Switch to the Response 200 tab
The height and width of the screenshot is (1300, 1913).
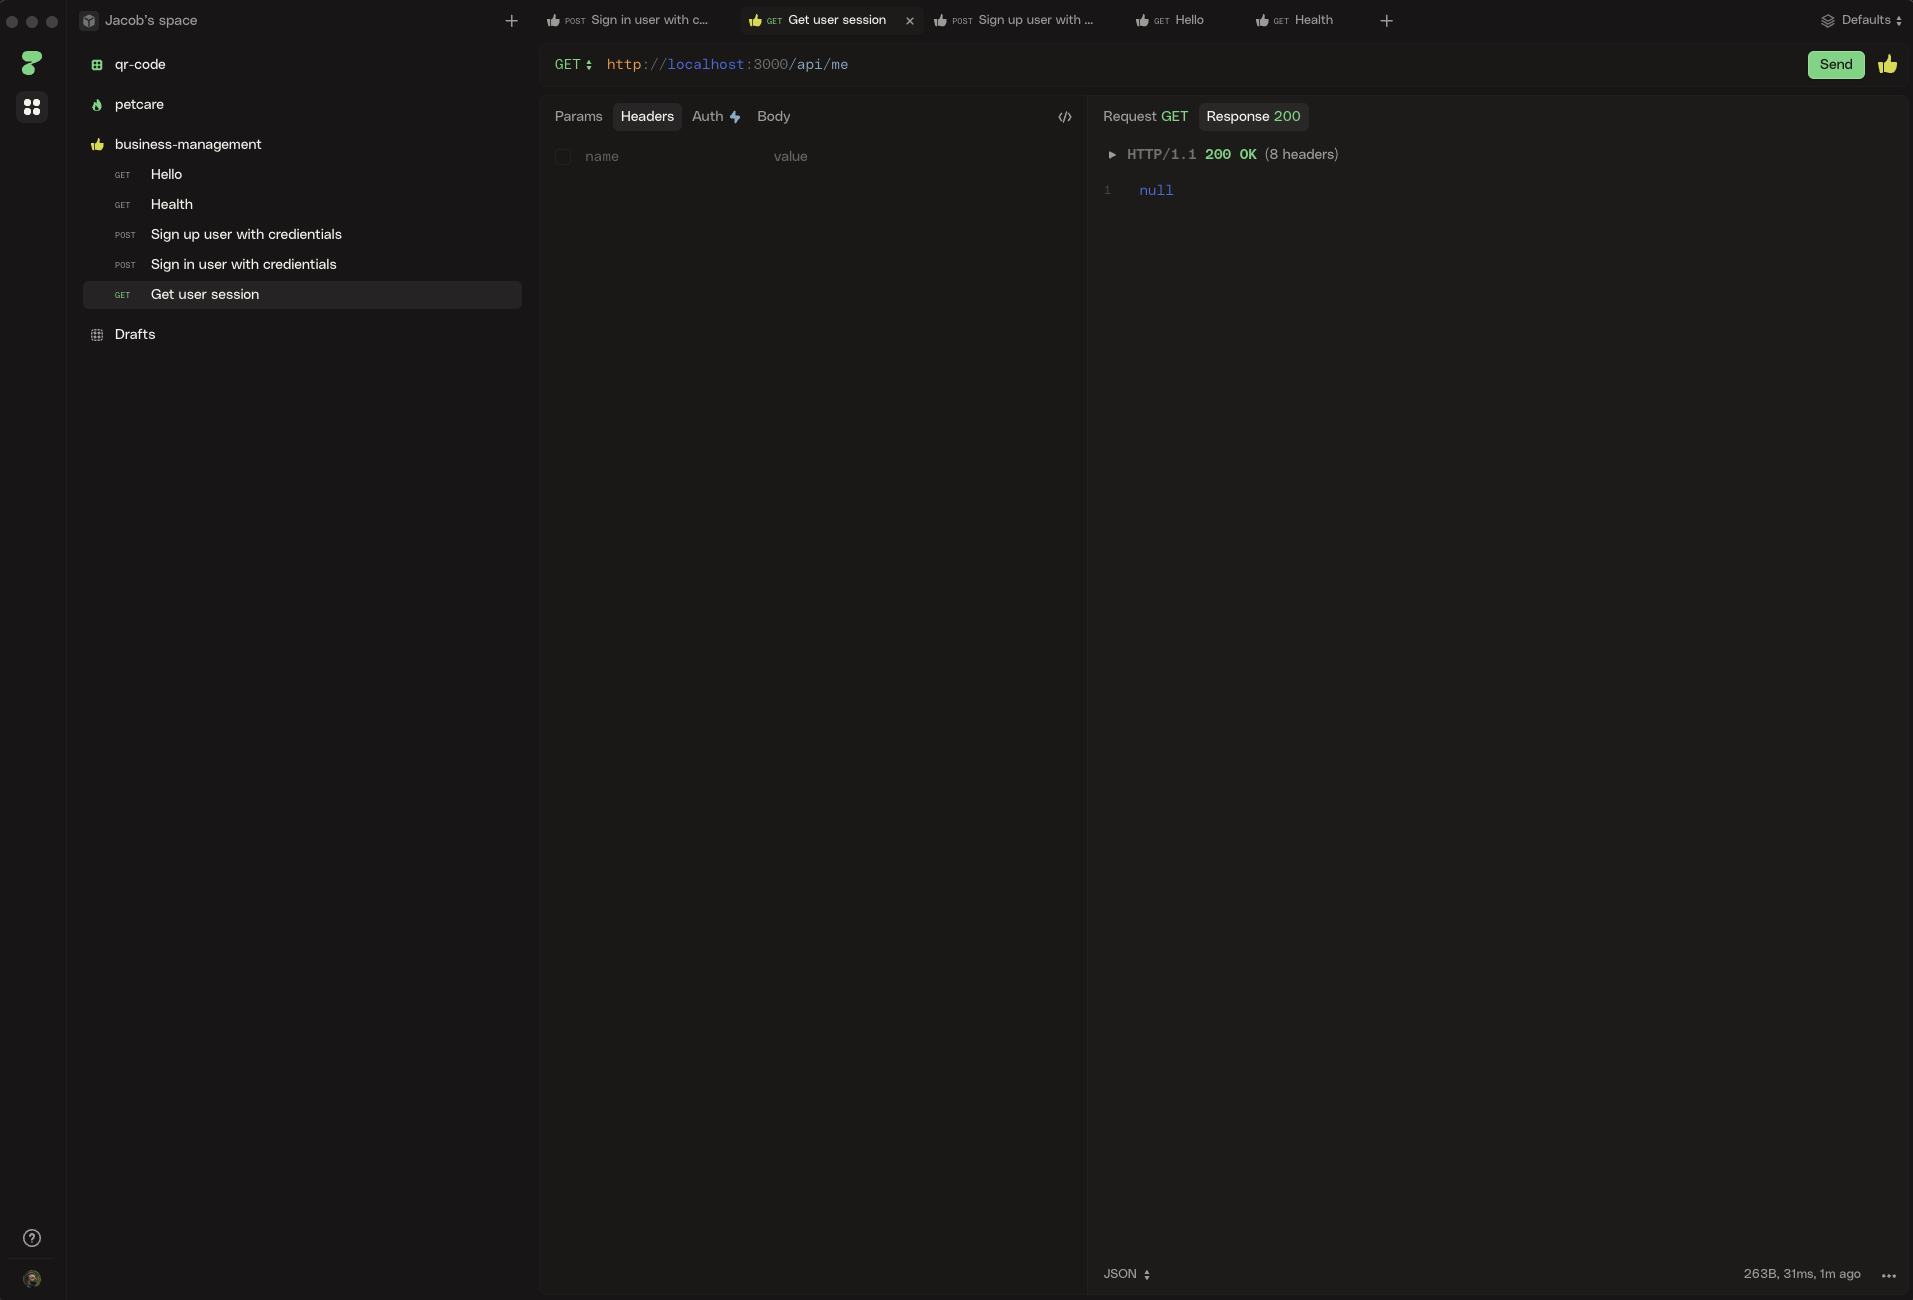tap(1253, 117)
